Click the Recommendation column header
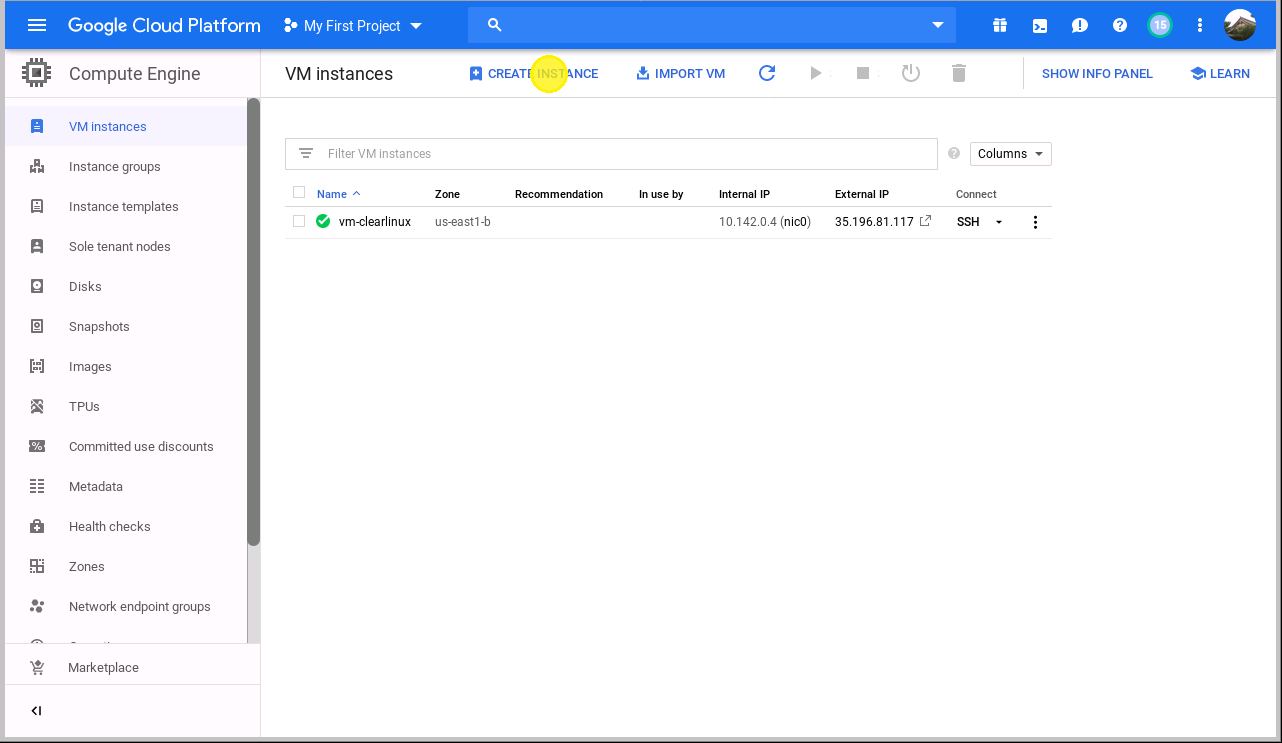The height and width of the screenshot is (743, 1282). (559, 194)
